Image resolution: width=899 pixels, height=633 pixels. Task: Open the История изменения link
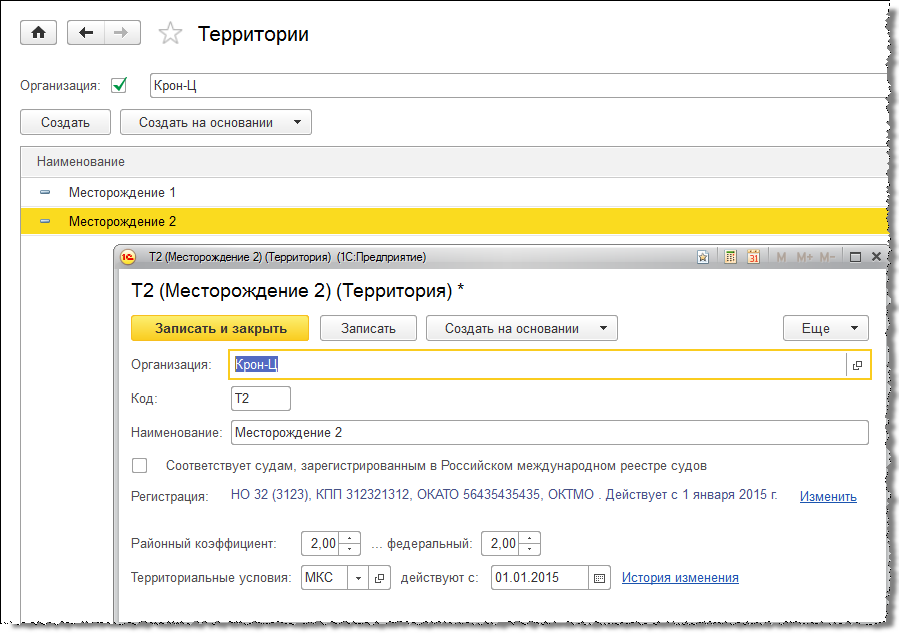point(680,578)
